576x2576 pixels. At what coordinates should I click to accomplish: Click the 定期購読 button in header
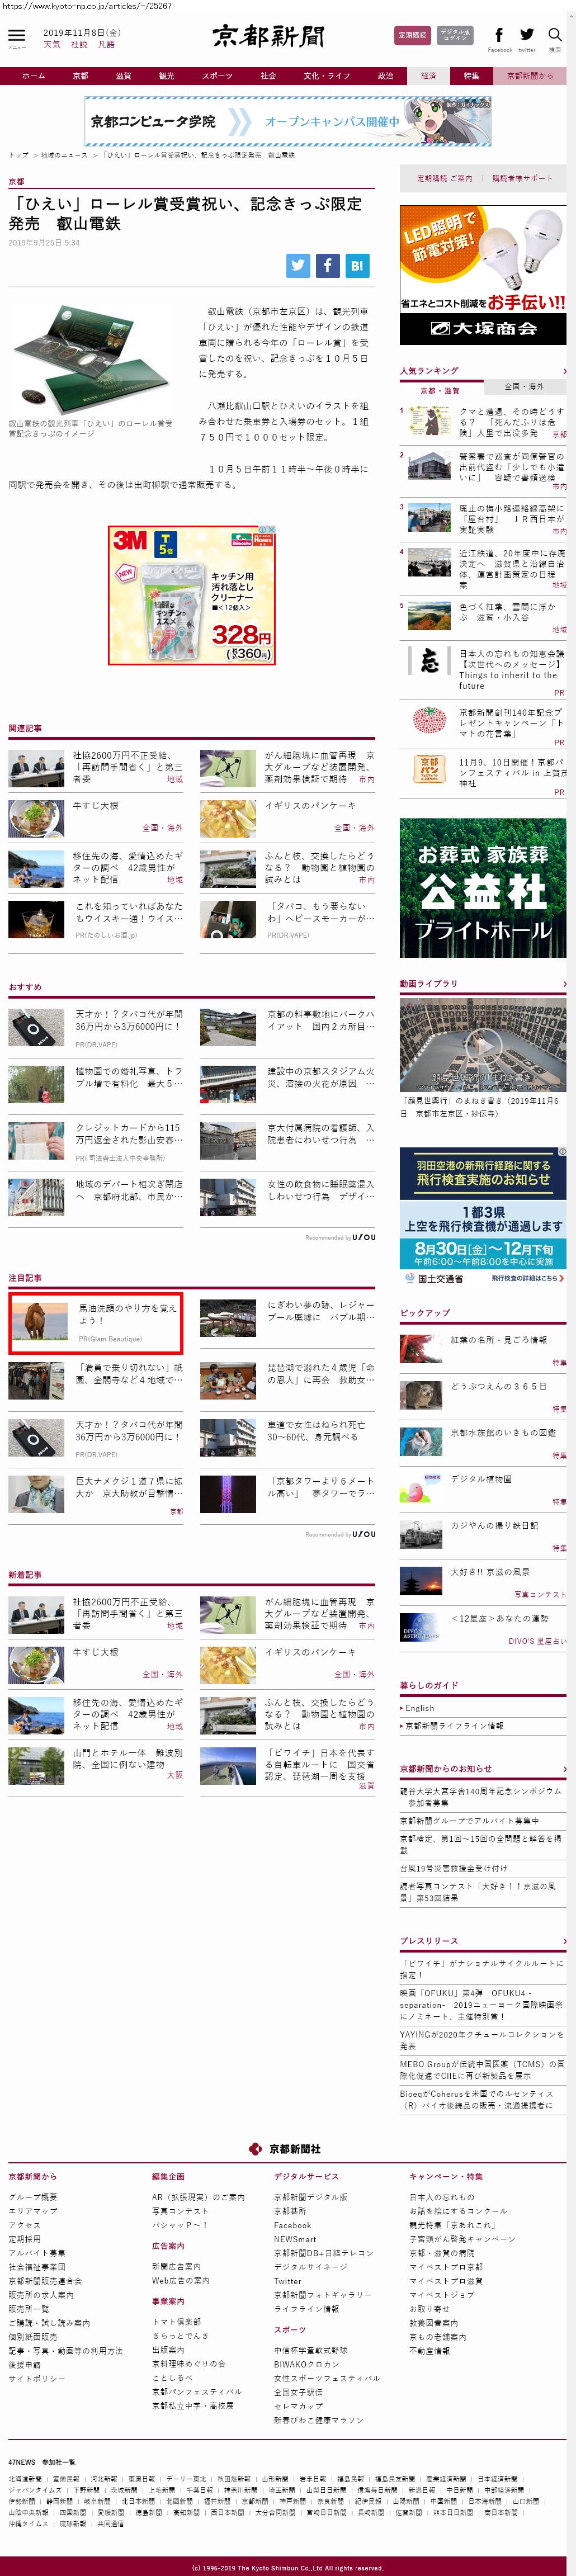[x=412, y=35]
